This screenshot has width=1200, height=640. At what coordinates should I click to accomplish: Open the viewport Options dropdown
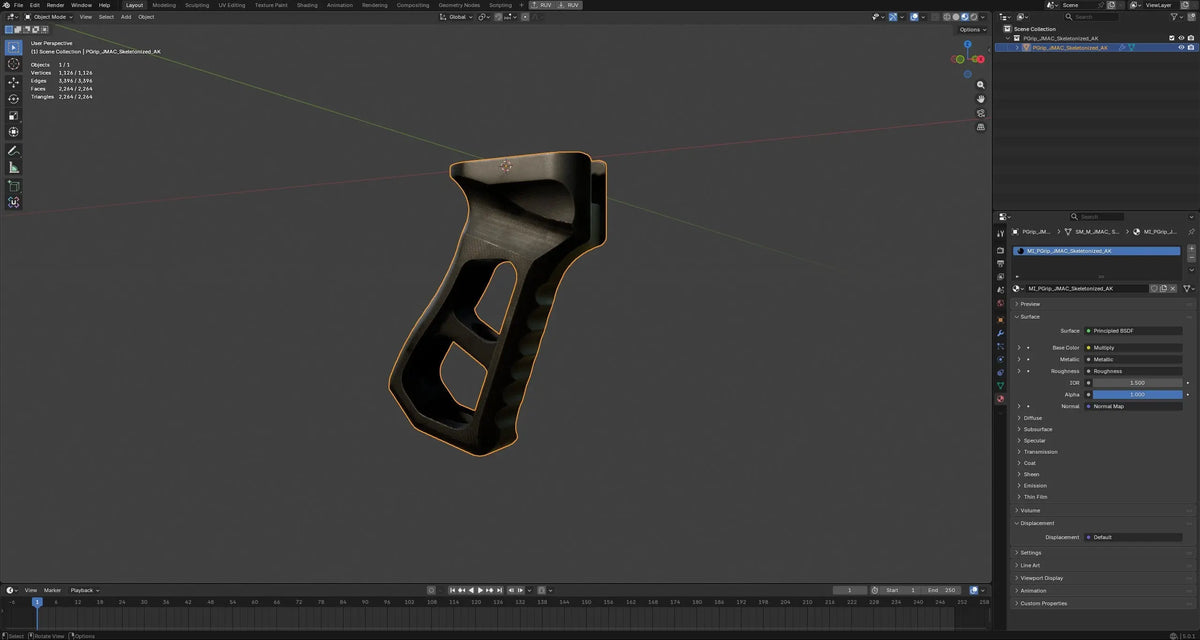pos(972,29)
